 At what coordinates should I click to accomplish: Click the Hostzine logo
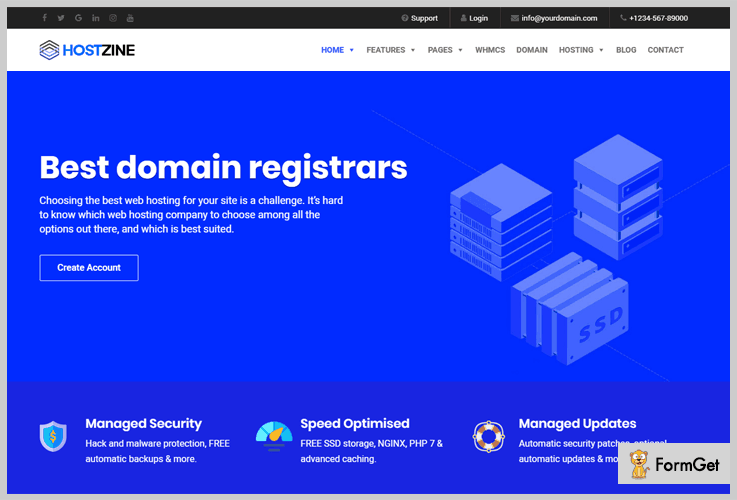click(x=87, y=50)
